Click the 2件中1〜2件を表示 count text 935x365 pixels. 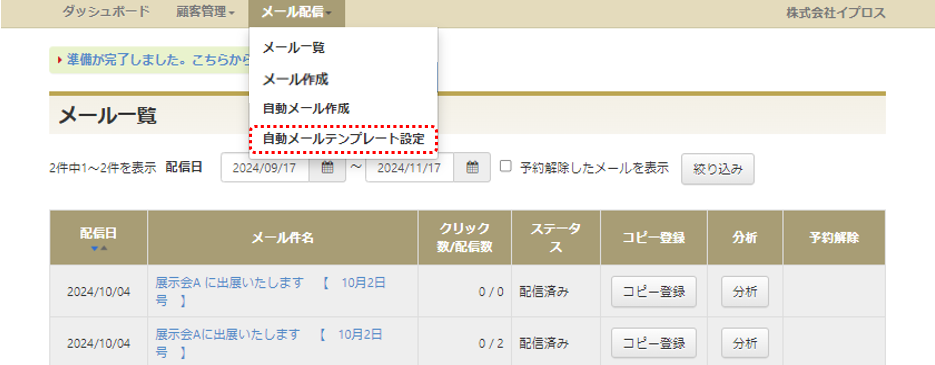103,168
